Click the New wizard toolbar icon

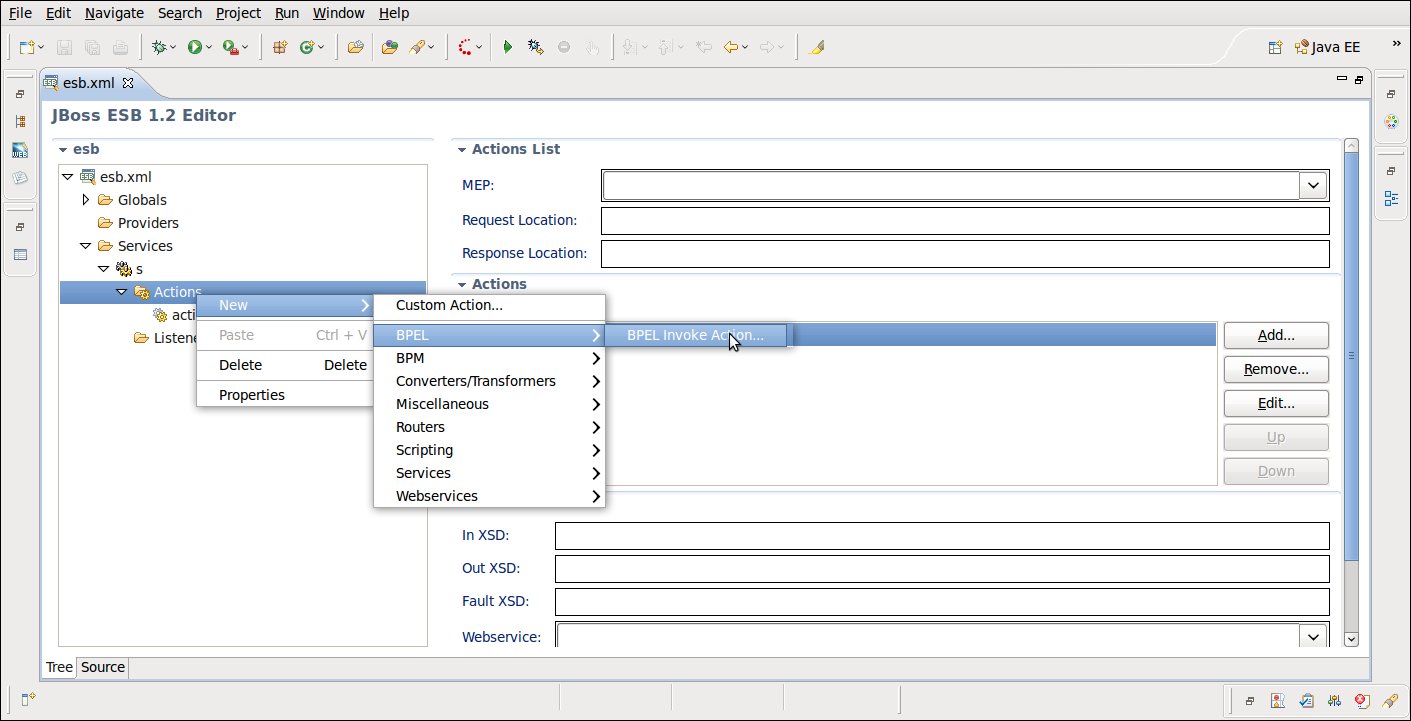tap(28, 47)
